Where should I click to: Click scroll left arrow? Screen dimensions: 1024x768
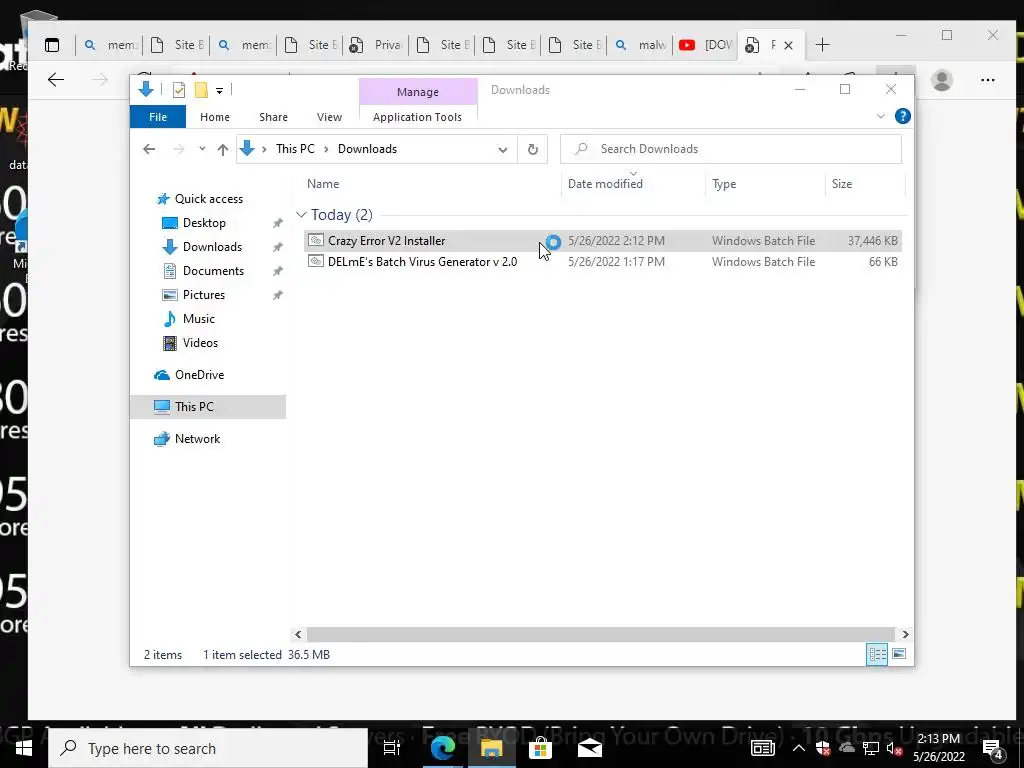(x=298, y=634)
